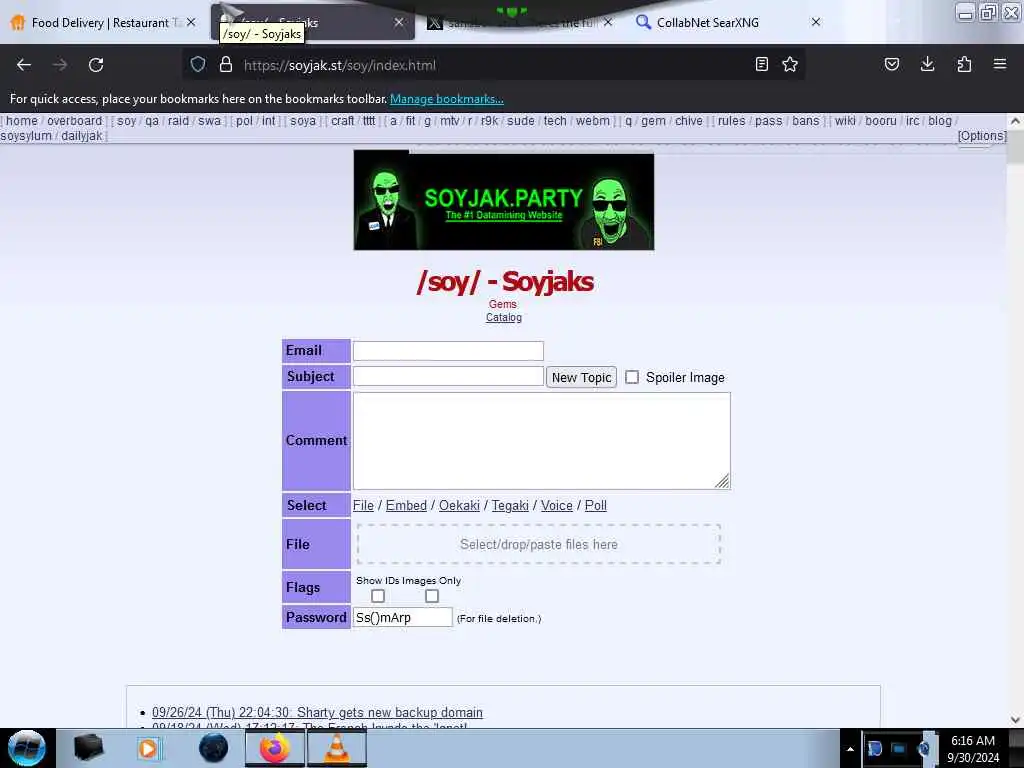This screenshot has height=768, width=1024.
Task: Open the booru link
Action: (881, 121)
